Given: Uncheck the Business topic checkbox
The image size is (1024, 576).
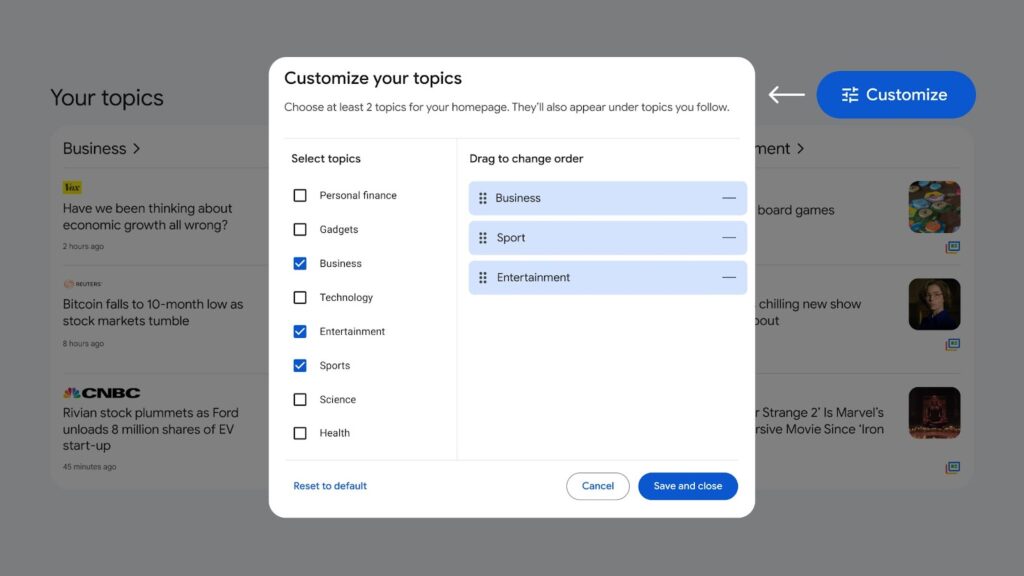Looking at the screenshot, I should 300,263.
